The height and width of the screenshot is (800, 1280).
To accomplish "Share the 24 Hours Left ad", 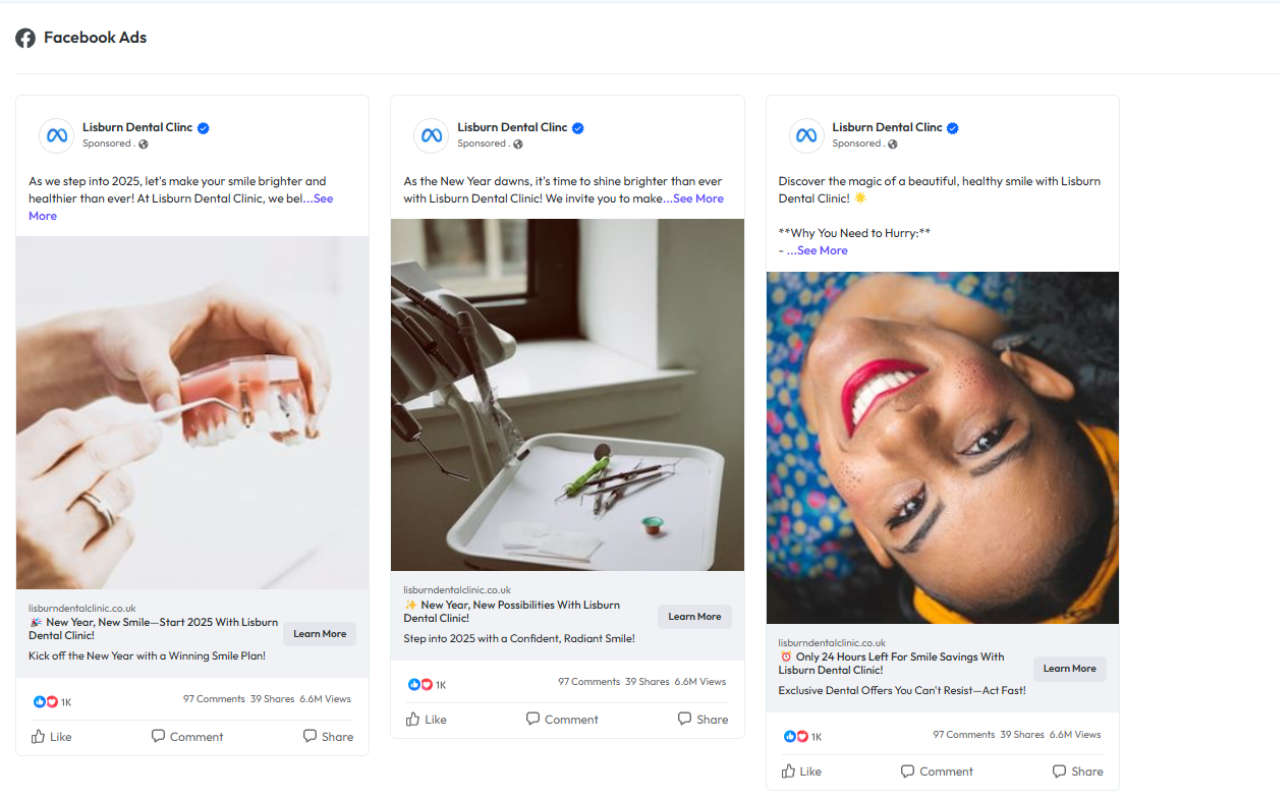I will coord(1078,771).
